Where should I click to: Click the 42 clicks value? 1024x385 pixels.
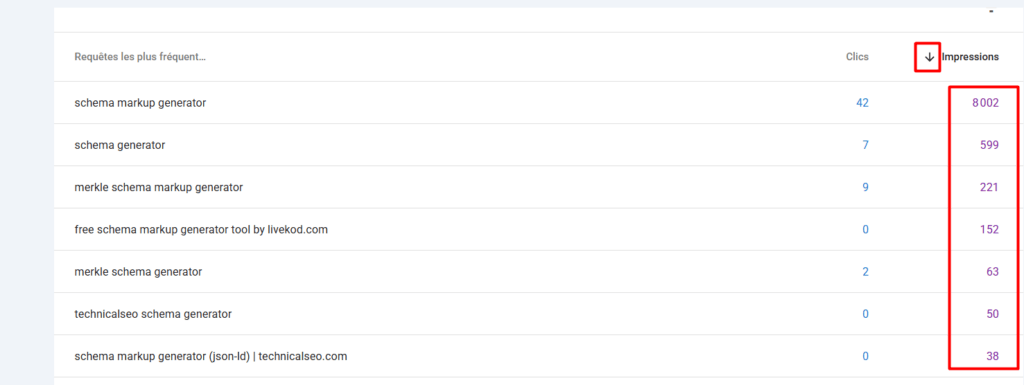coord(862,102)
